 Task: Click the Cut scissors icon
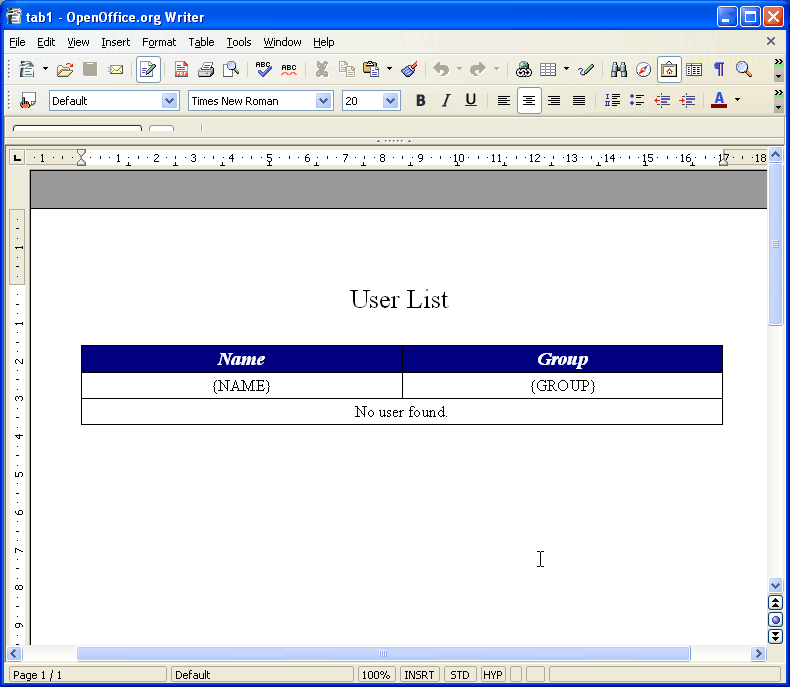point(321,69)
